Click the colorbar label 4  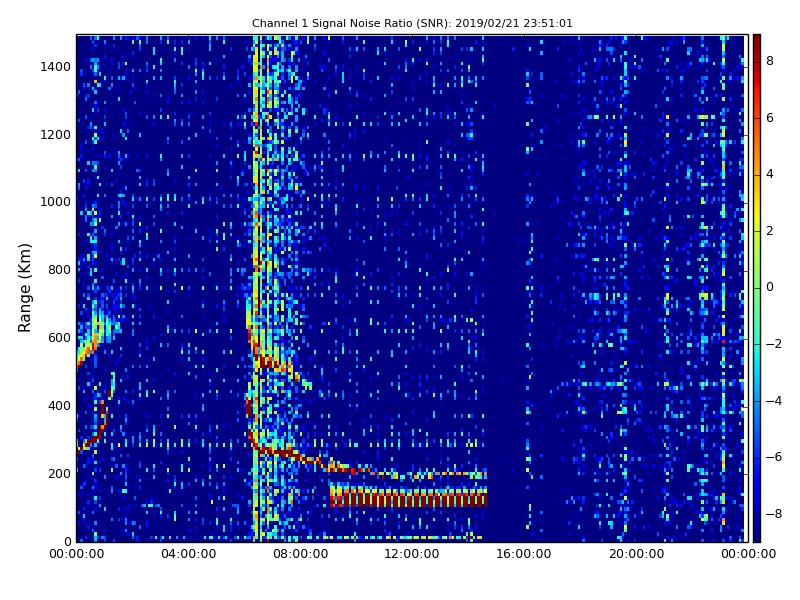tap(770, 174)
